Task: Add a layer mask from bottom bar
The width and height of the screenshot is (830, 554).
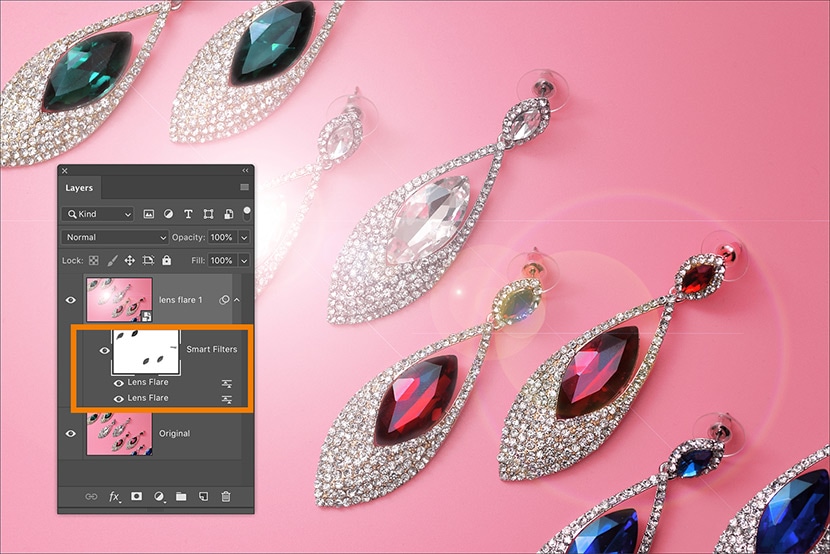Action: [136, 495]
